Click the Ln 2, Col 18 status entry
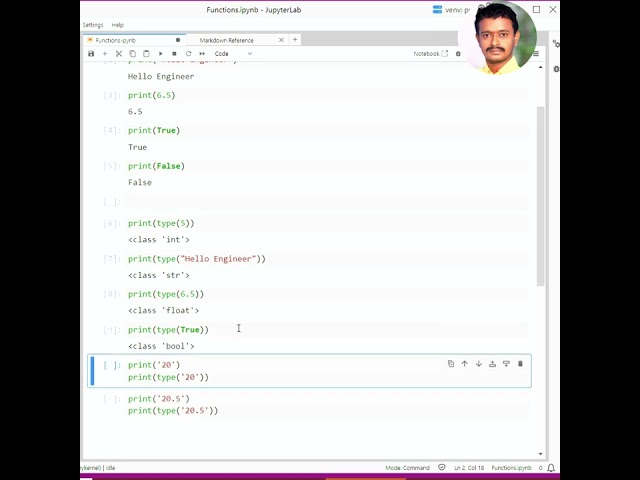640x480 pixels. [x=469, y=468]
